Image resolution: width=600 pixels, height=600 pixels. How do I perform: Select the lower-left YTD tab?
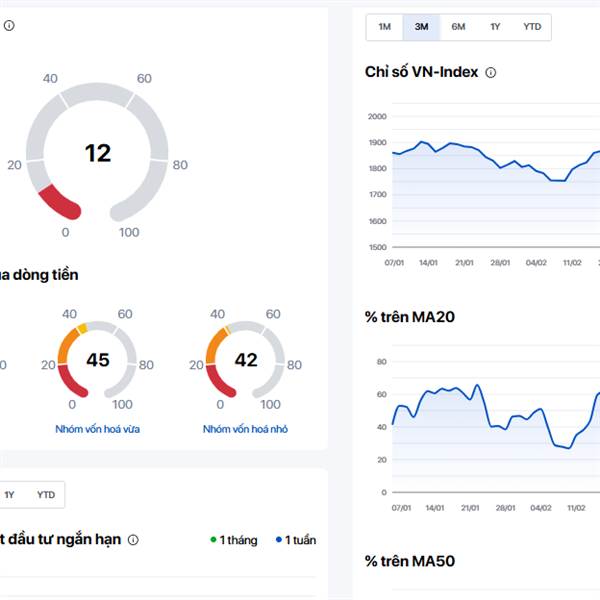(x=46, y=495)
